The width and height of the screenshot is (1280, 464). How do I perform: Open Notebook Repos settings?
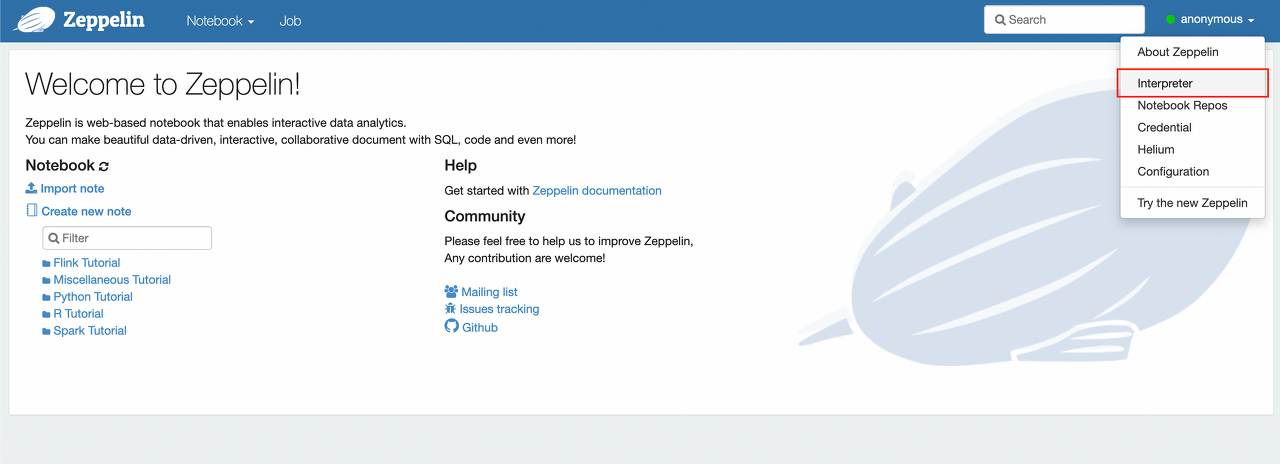pos(1192,105)
